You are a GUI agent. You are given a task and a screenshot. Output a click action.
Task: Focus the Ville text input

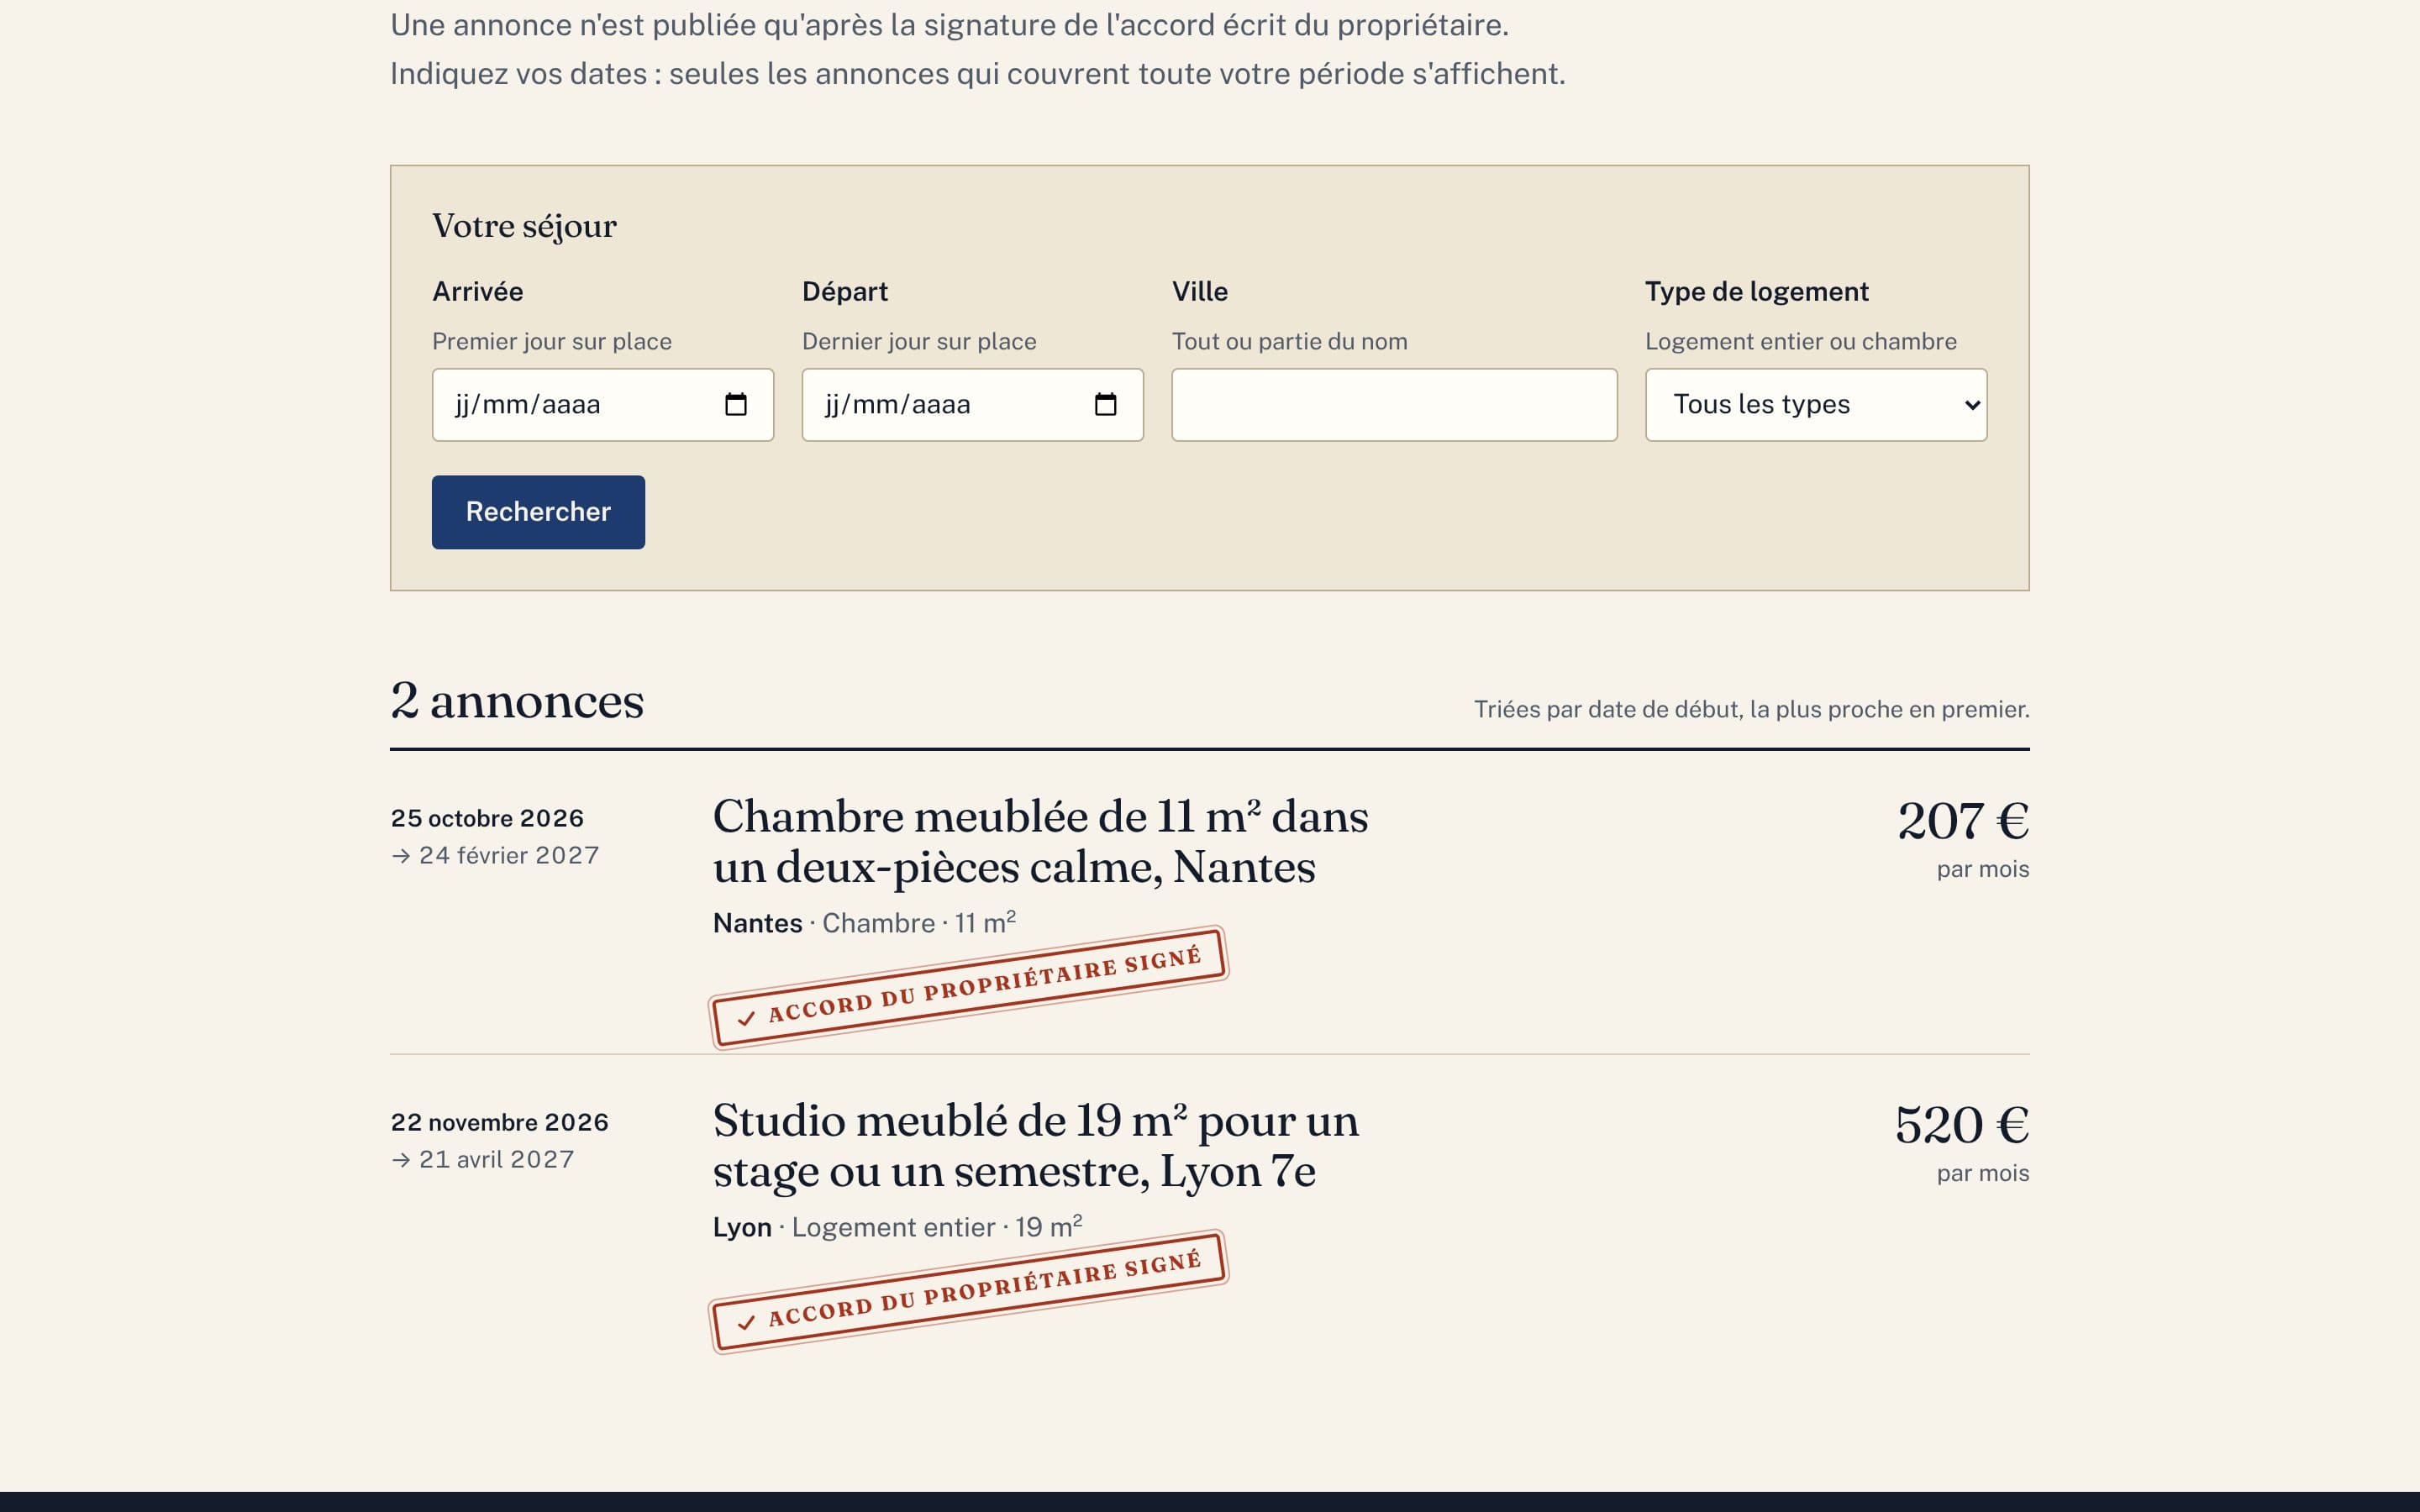pyautogui.click(x=1394, y=404)
